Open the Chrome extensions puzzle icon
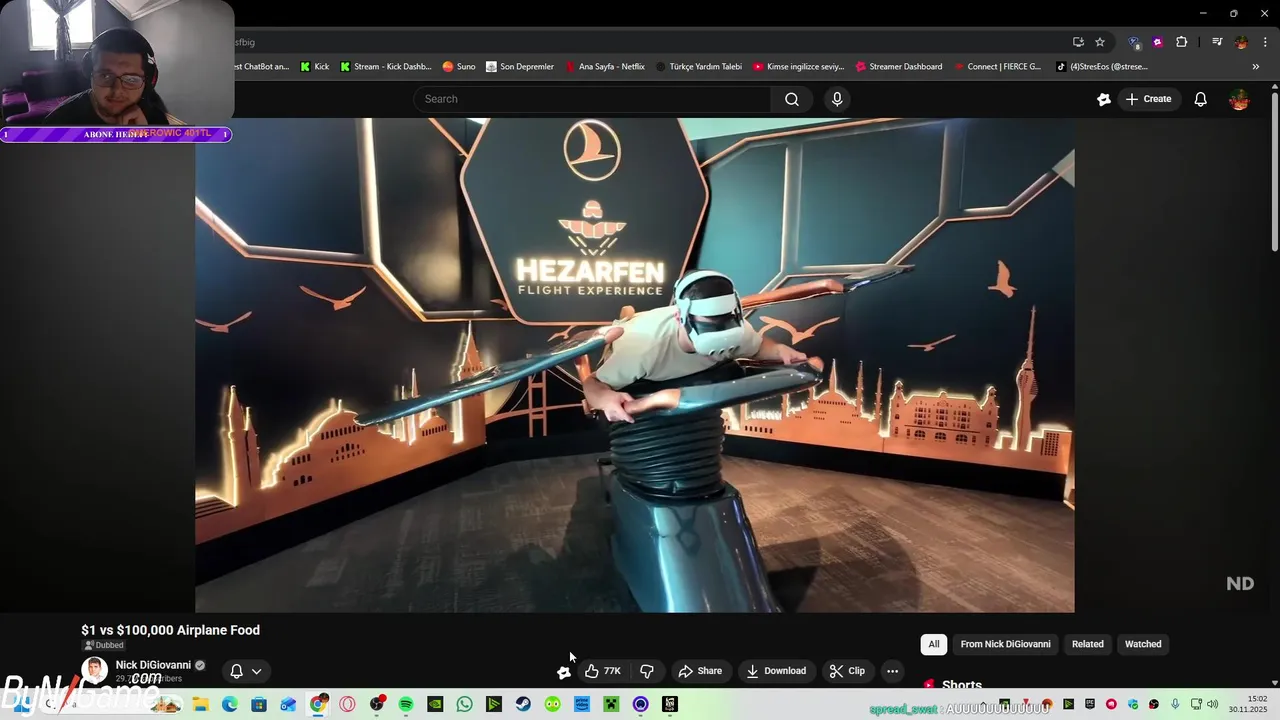 point(1182,42)
